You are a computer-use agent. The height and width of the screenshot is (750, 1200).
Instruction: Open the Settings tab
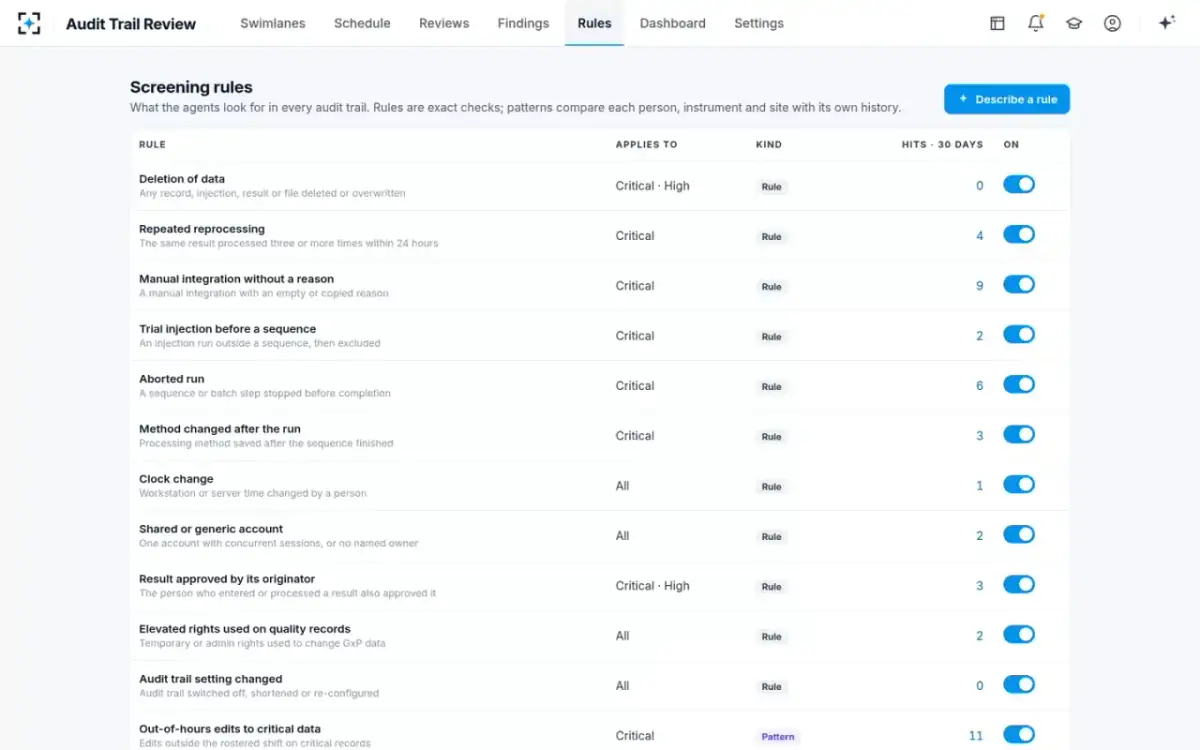pyautogui.click(x=759, y=23)
